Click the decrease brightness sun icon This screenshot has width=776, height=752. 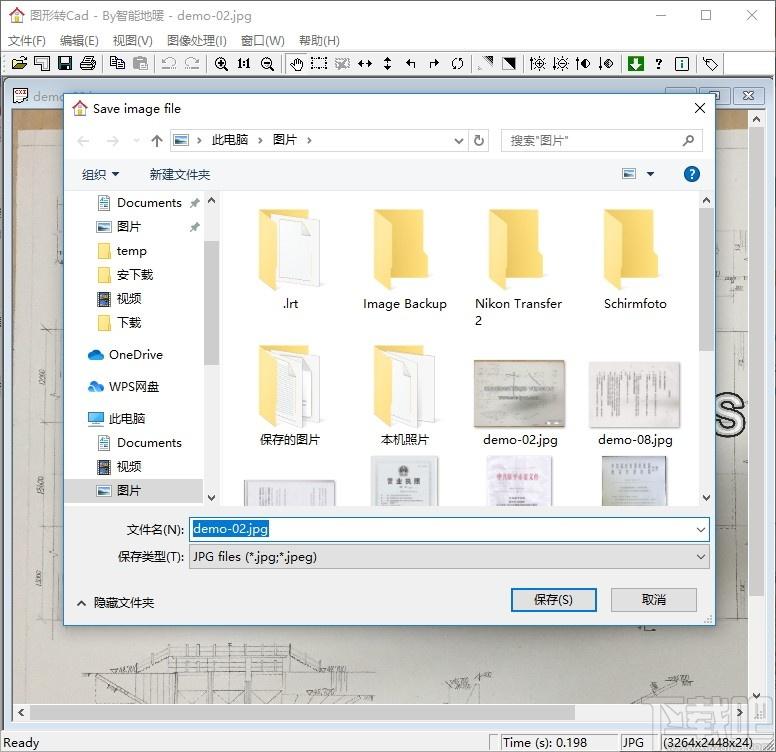click(x=561, y=63)
